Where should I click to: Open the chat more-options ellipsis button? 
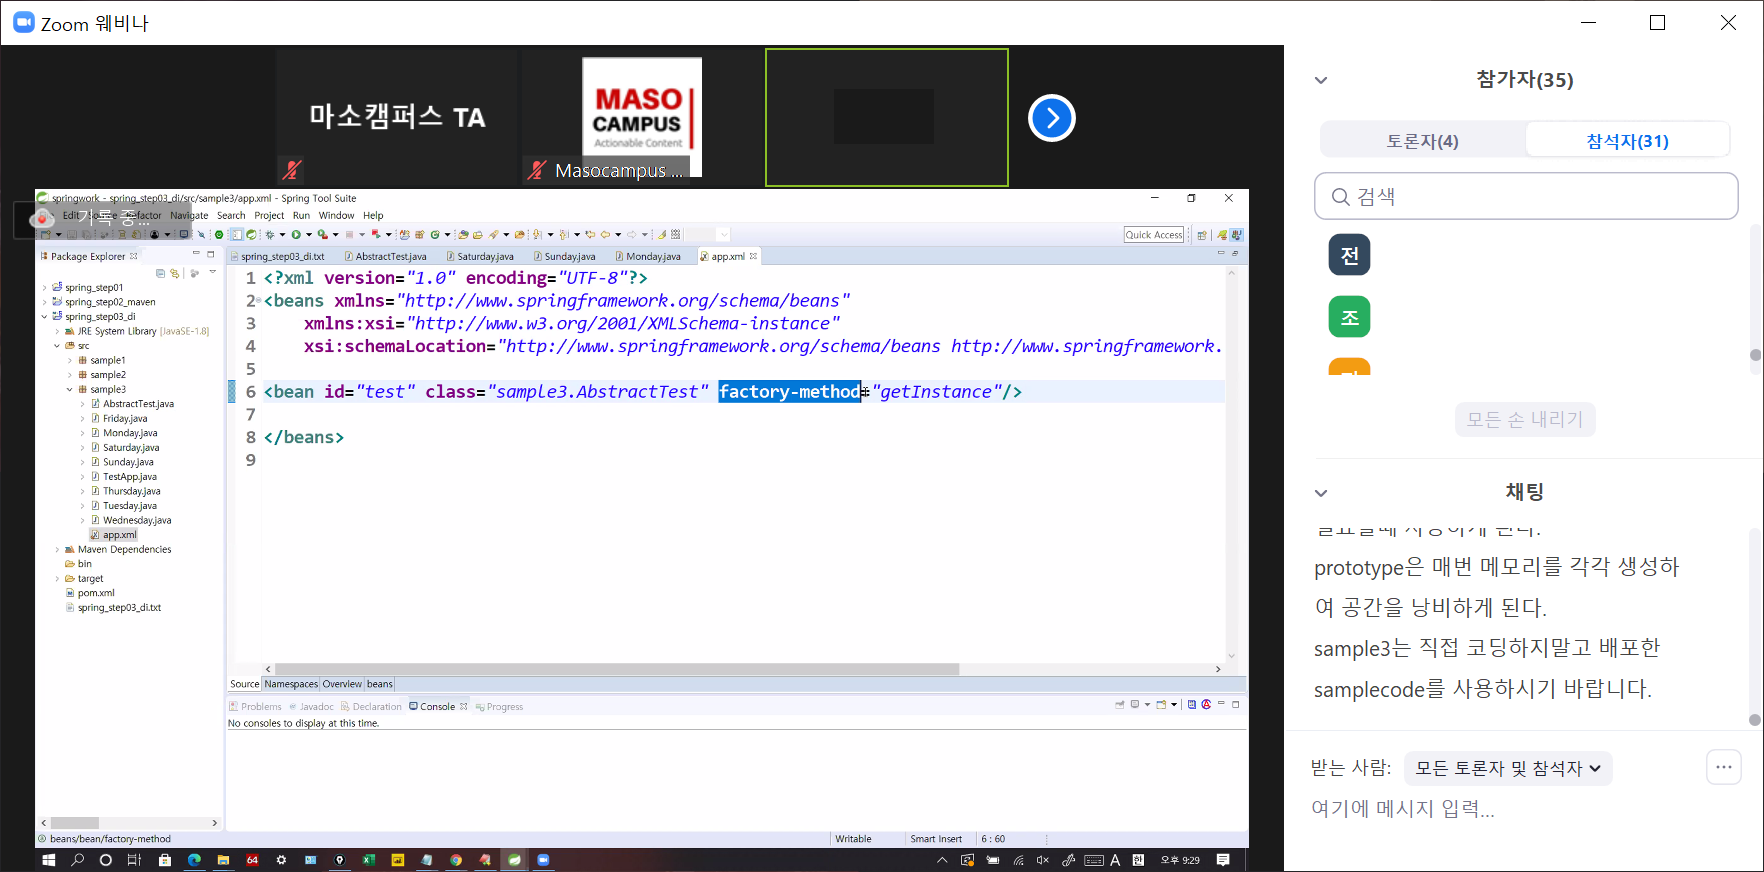[x=1723, y=767]
